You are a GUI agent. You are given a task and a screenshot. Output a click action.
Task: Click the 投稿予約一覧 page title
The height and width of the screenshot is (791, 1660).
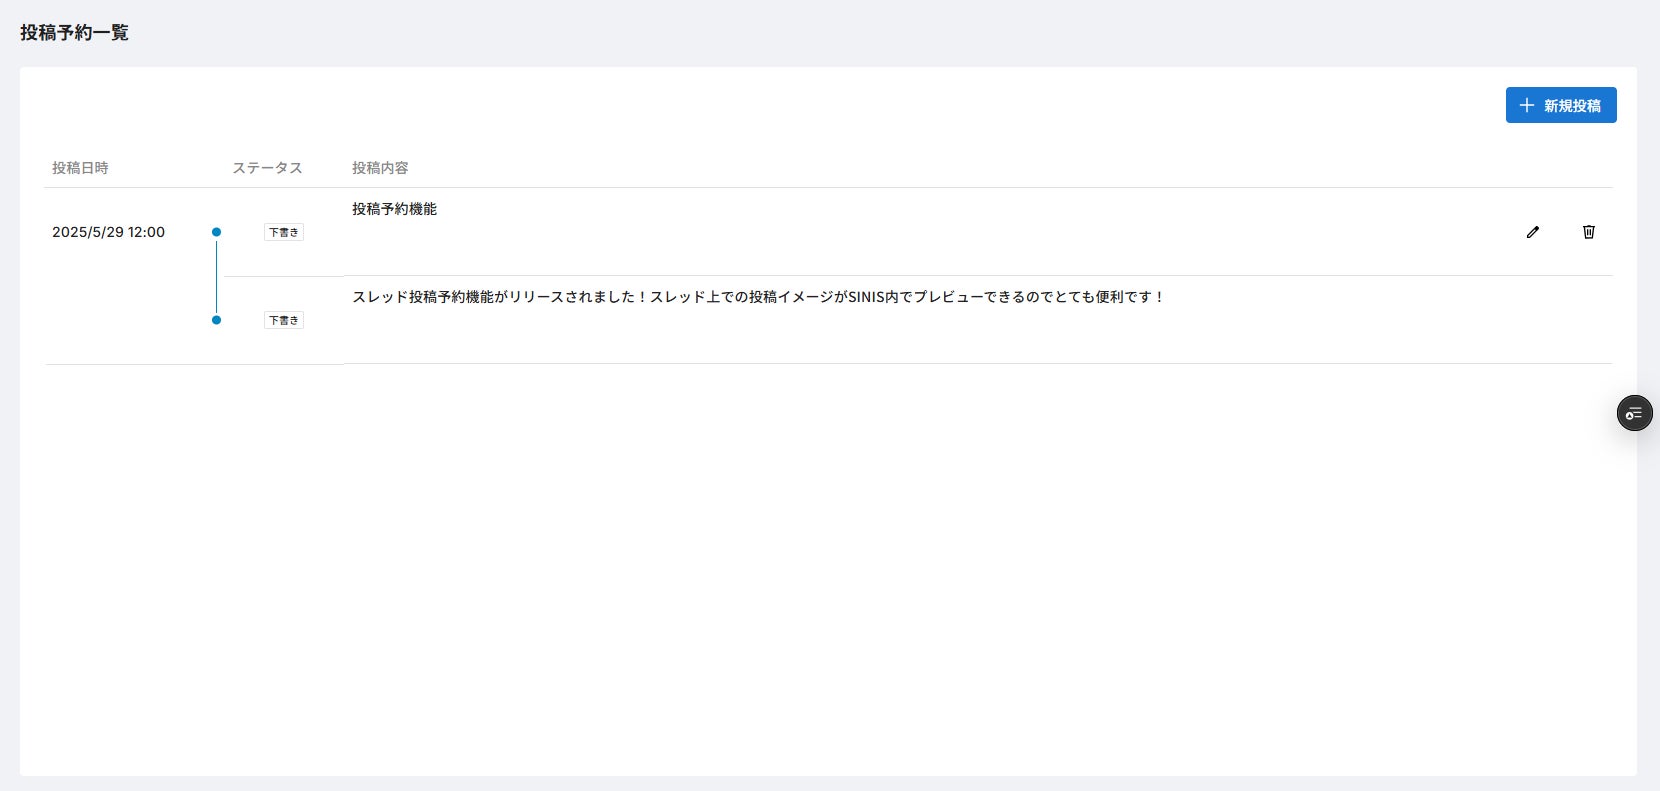pyautogui.click(x=74, y=32)
